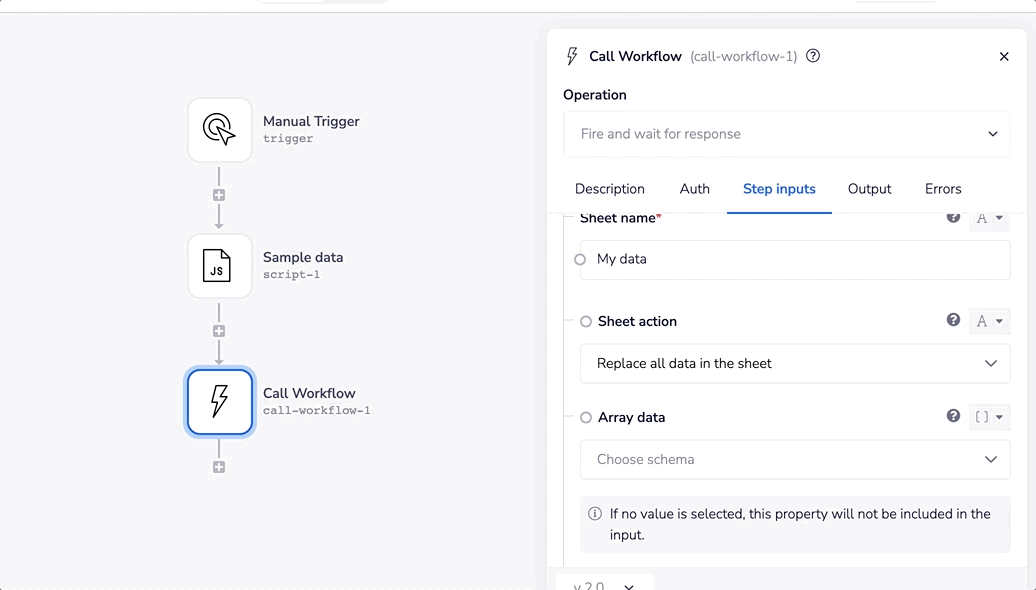
Task: Toggle the Sheet action radio circle
Action: (x=586, y=322)
